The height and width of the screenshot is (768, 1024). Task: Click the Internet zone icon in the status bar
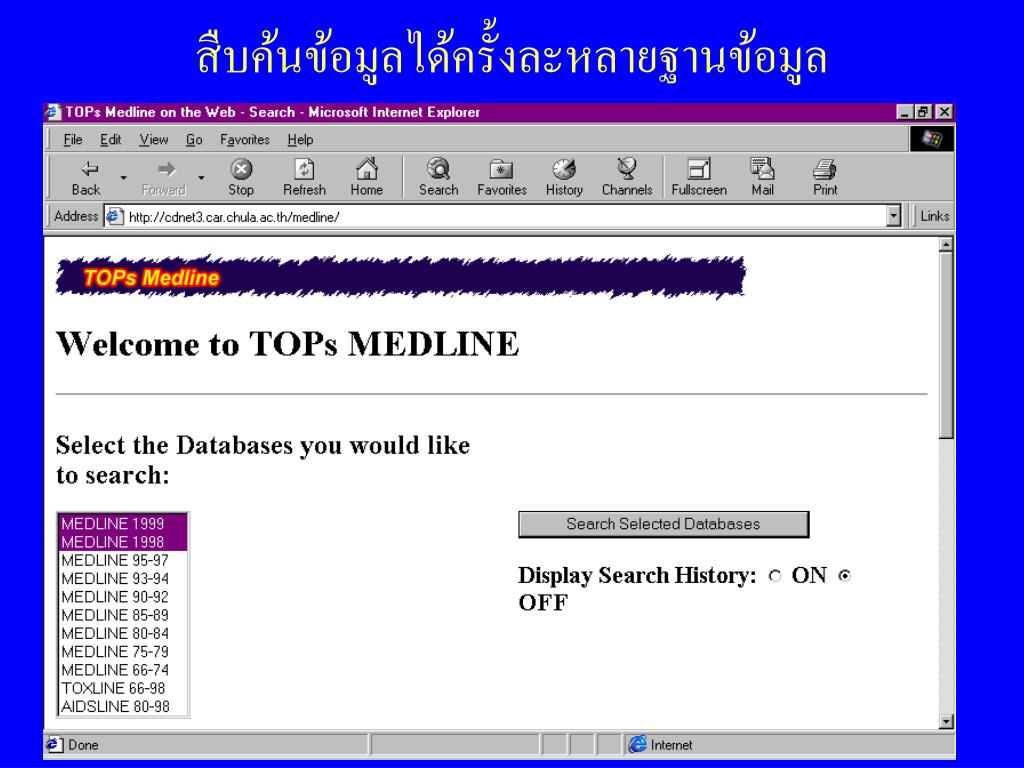tap(637, 744)
